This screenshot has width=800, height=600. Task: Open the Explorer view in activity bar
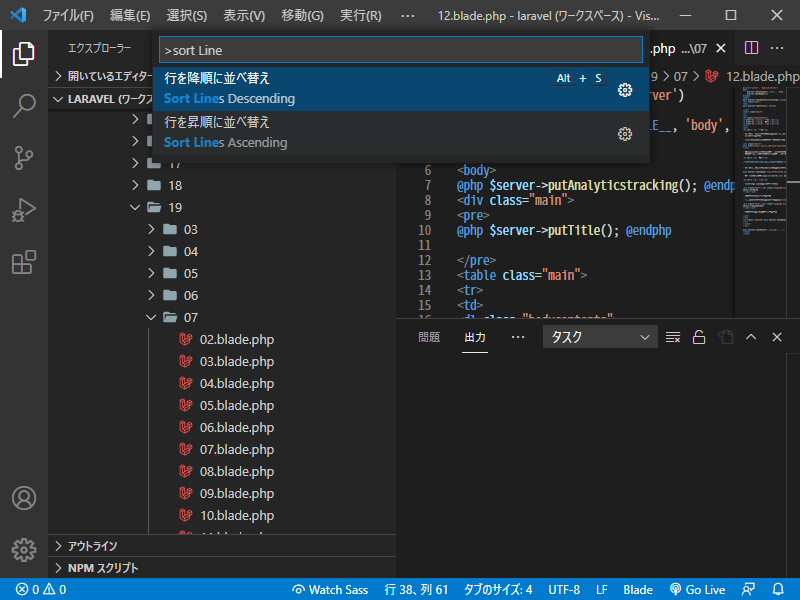(24, 54)
